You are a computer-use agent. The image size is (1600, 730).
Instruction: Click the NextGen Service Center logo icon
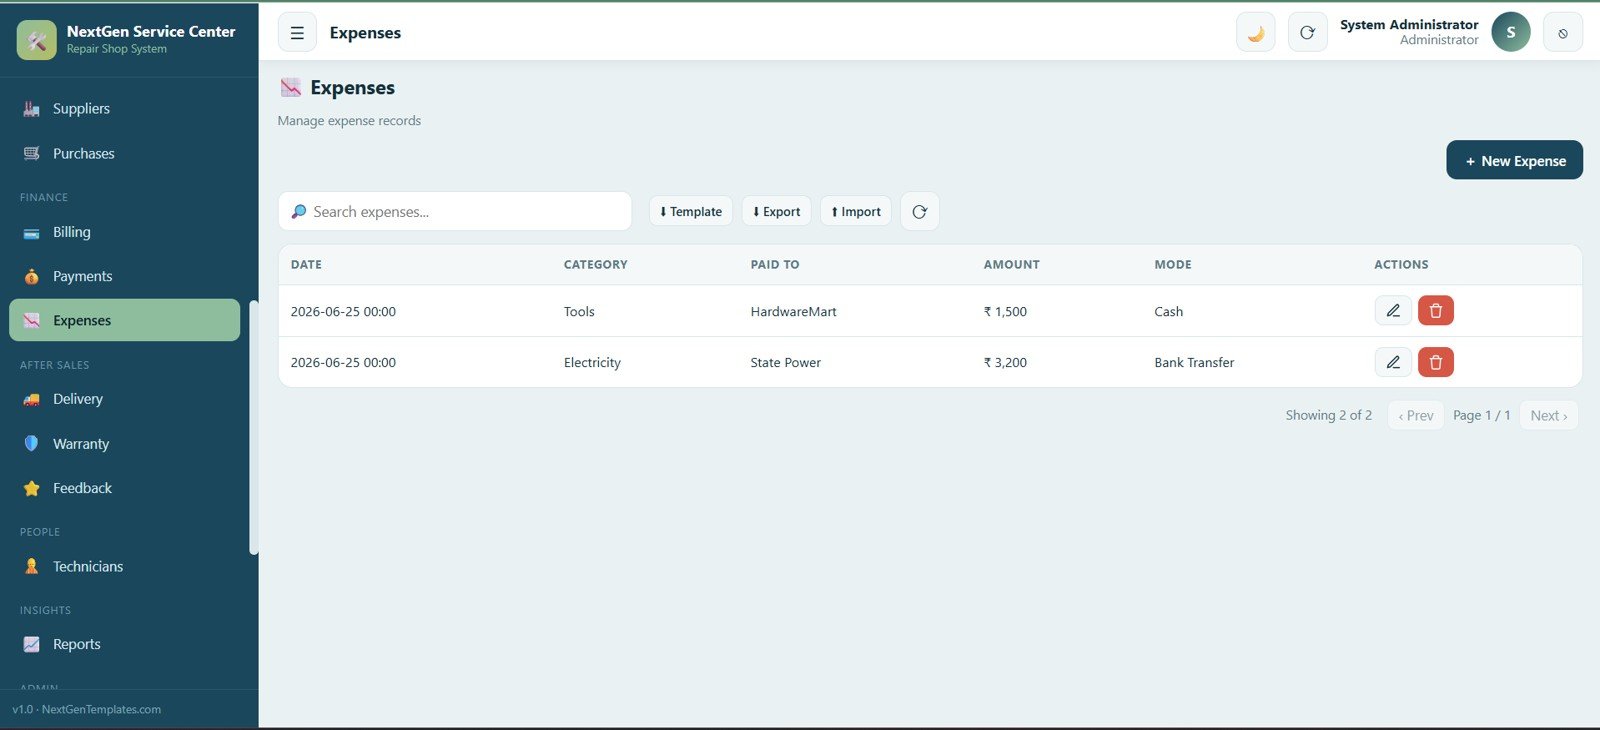tap(37, 40)
